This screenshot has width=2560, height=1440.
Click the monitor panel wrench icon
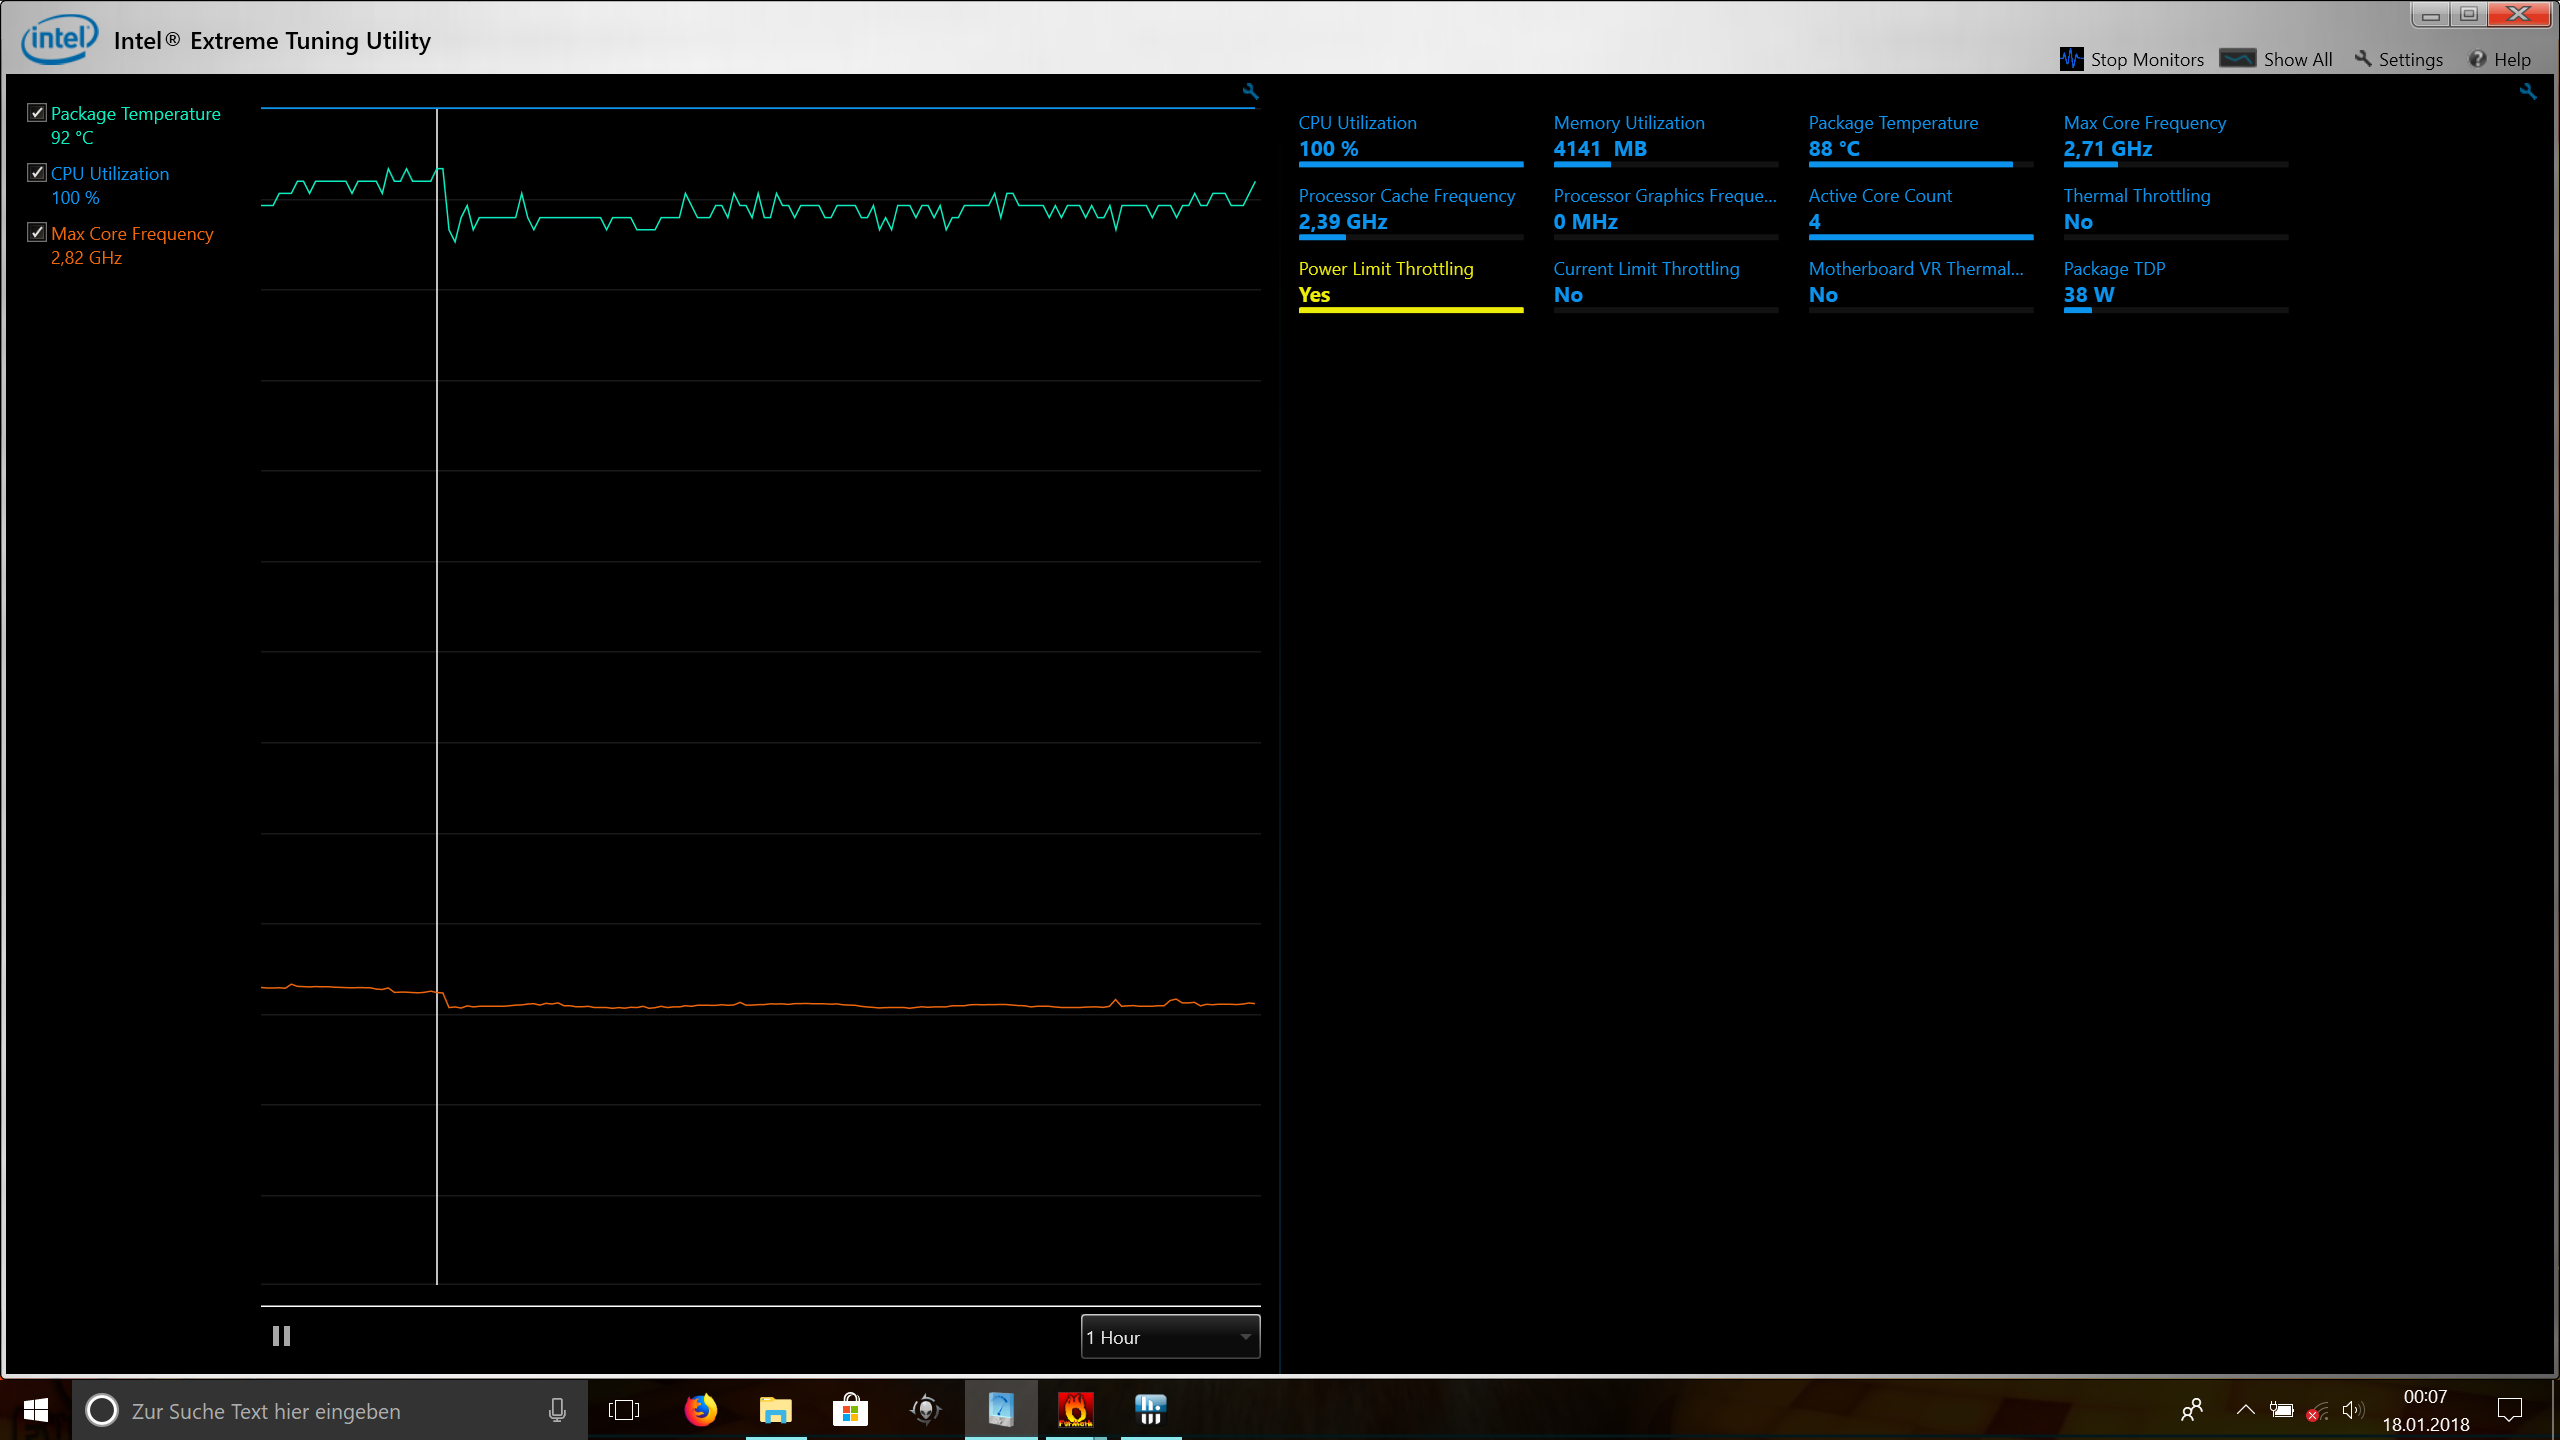[x=2528, y=92]
